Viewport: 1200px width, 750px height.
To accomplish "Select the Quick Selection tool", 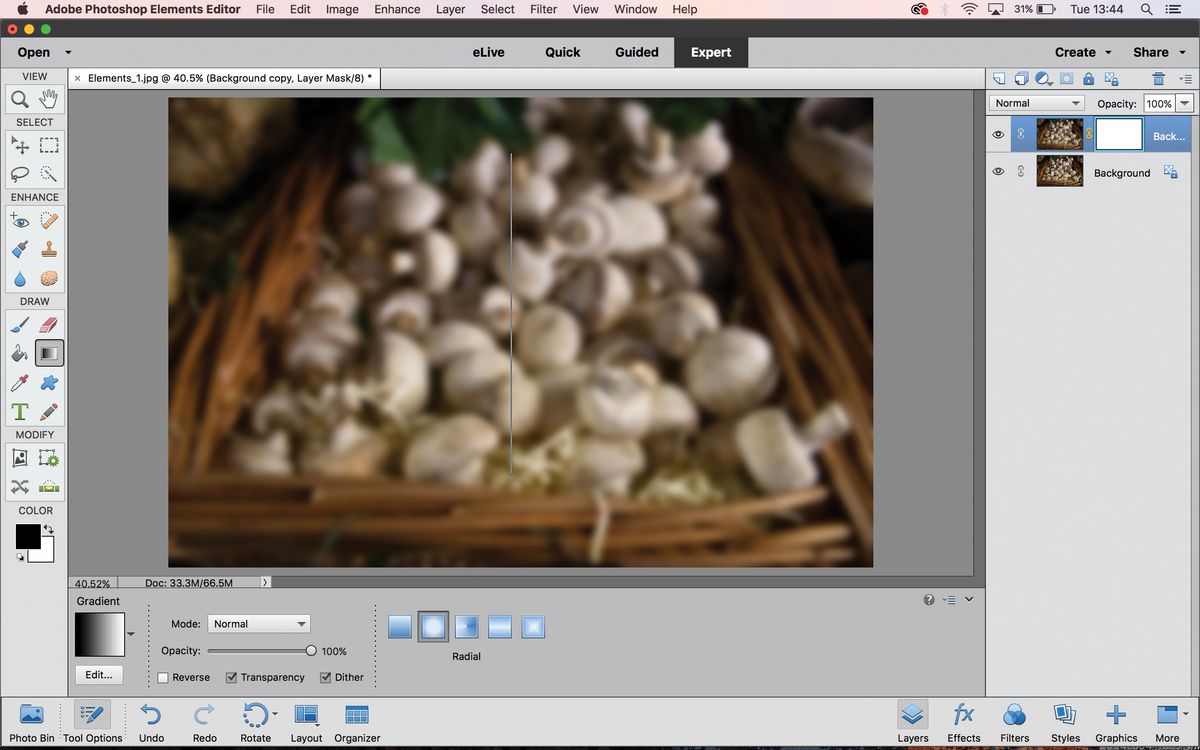I will (49, 173).
